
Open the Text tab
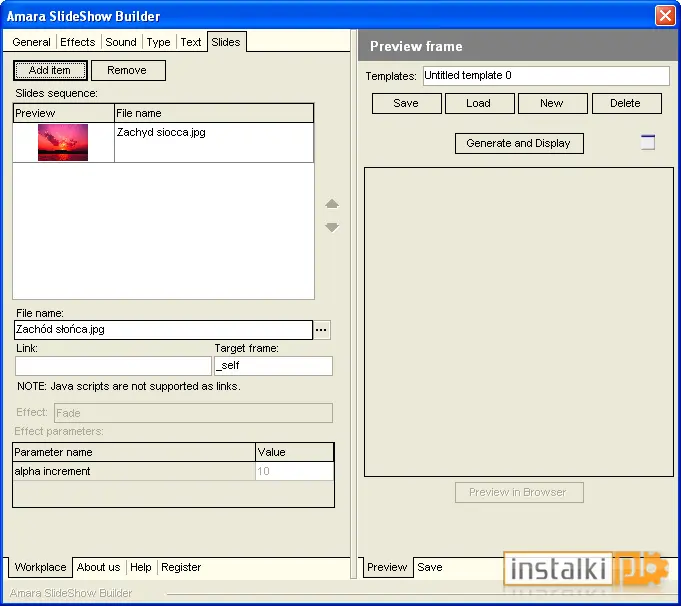coord(191,42)
